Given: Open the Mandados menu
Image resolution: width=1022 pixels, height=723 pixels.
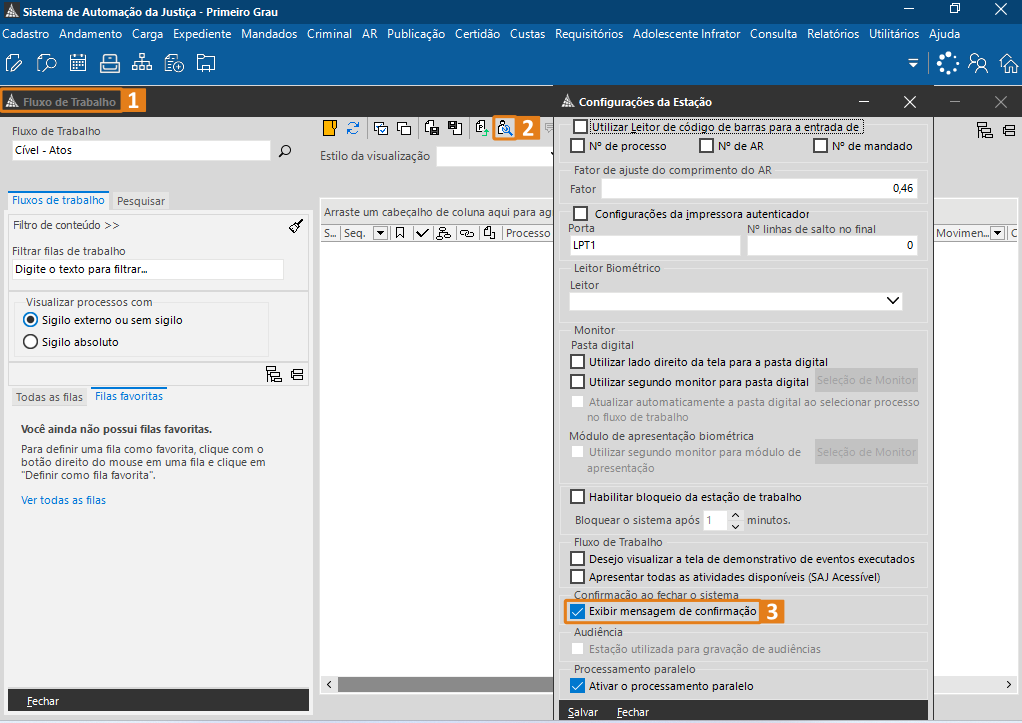Looking at the screenshot, I should [x=269, y=34].
